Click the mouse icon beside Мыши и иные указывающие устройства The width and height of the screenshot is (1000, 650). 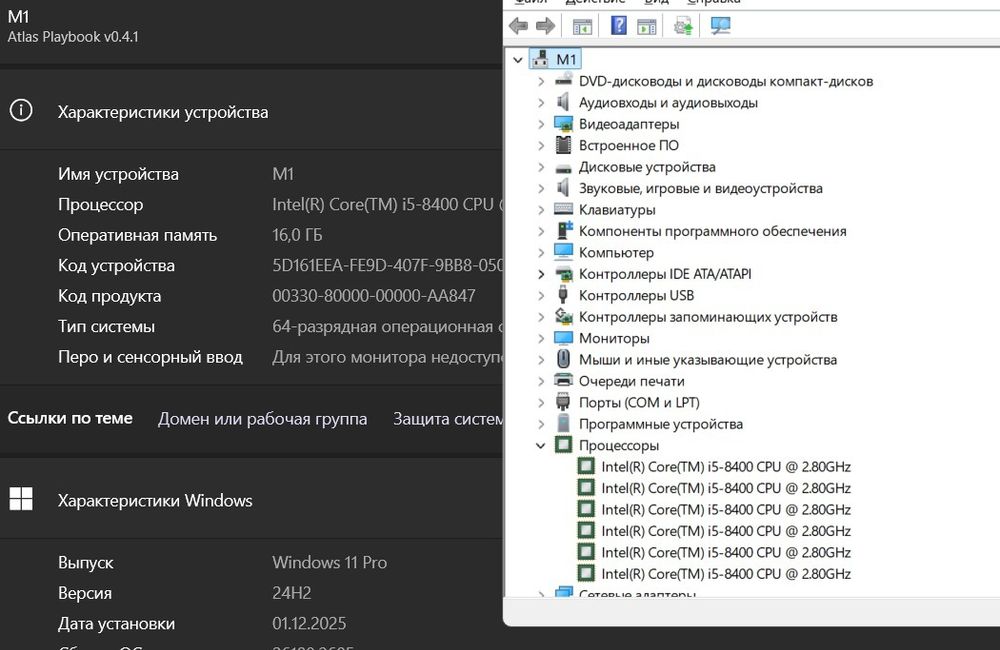pos(563,358)
